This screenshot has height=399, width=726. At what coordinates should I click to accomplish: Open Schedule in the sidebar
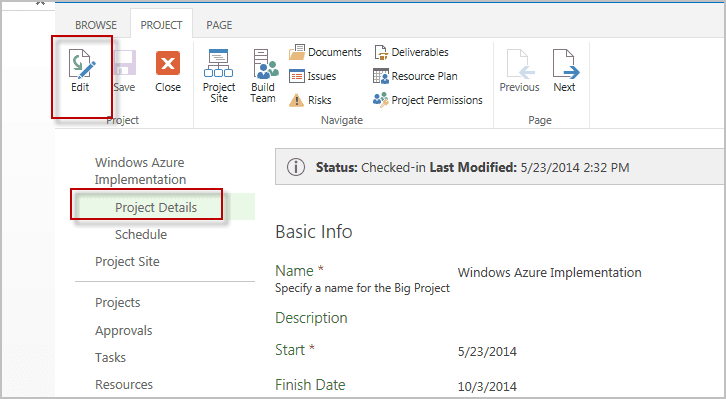[141, 234]
